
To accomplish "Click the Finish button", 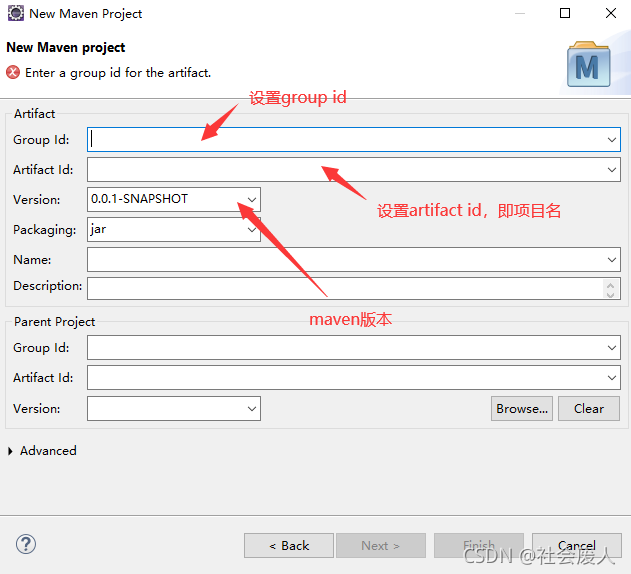I will point(479,546).
